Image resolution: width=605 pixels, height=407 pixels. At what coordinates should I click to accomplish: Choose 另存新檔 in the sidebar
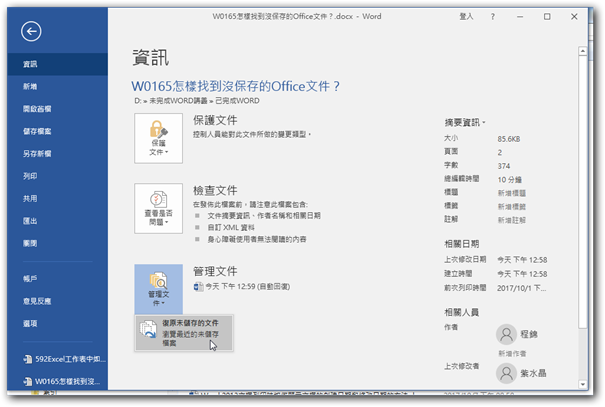click(x=57, y=154)
